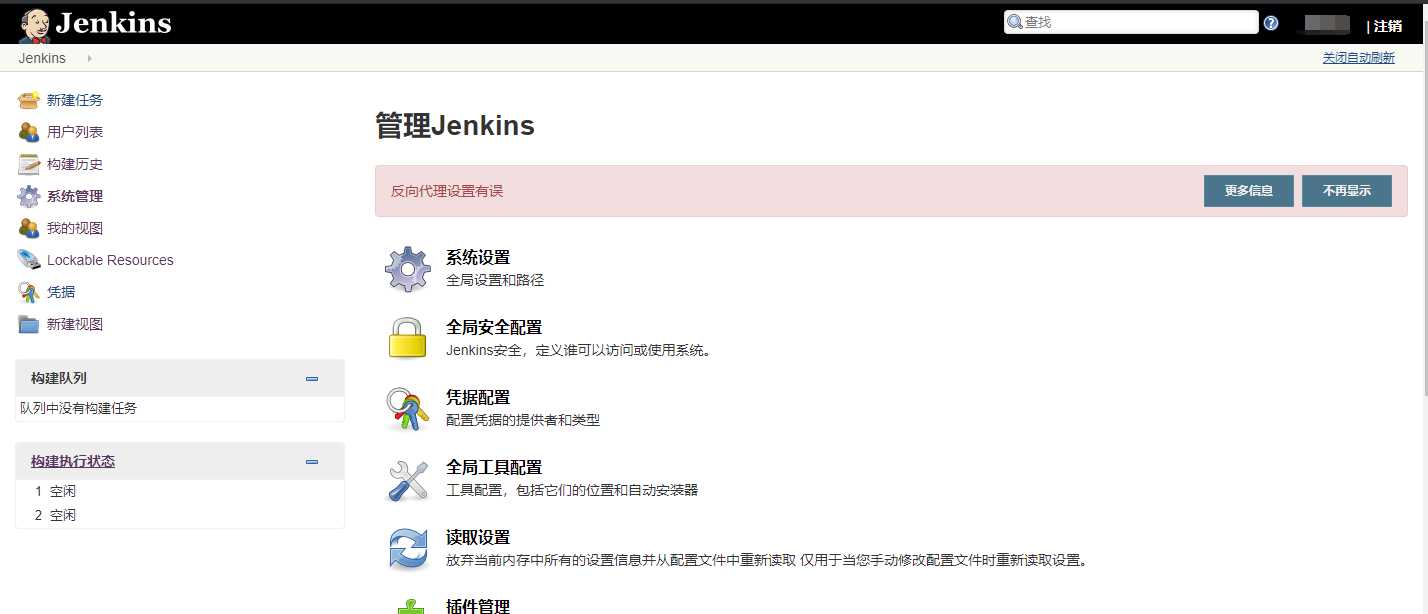Collapse the 构建执行状态 panel
Screen dimensions: 1428x614
(x=312, y=462)
